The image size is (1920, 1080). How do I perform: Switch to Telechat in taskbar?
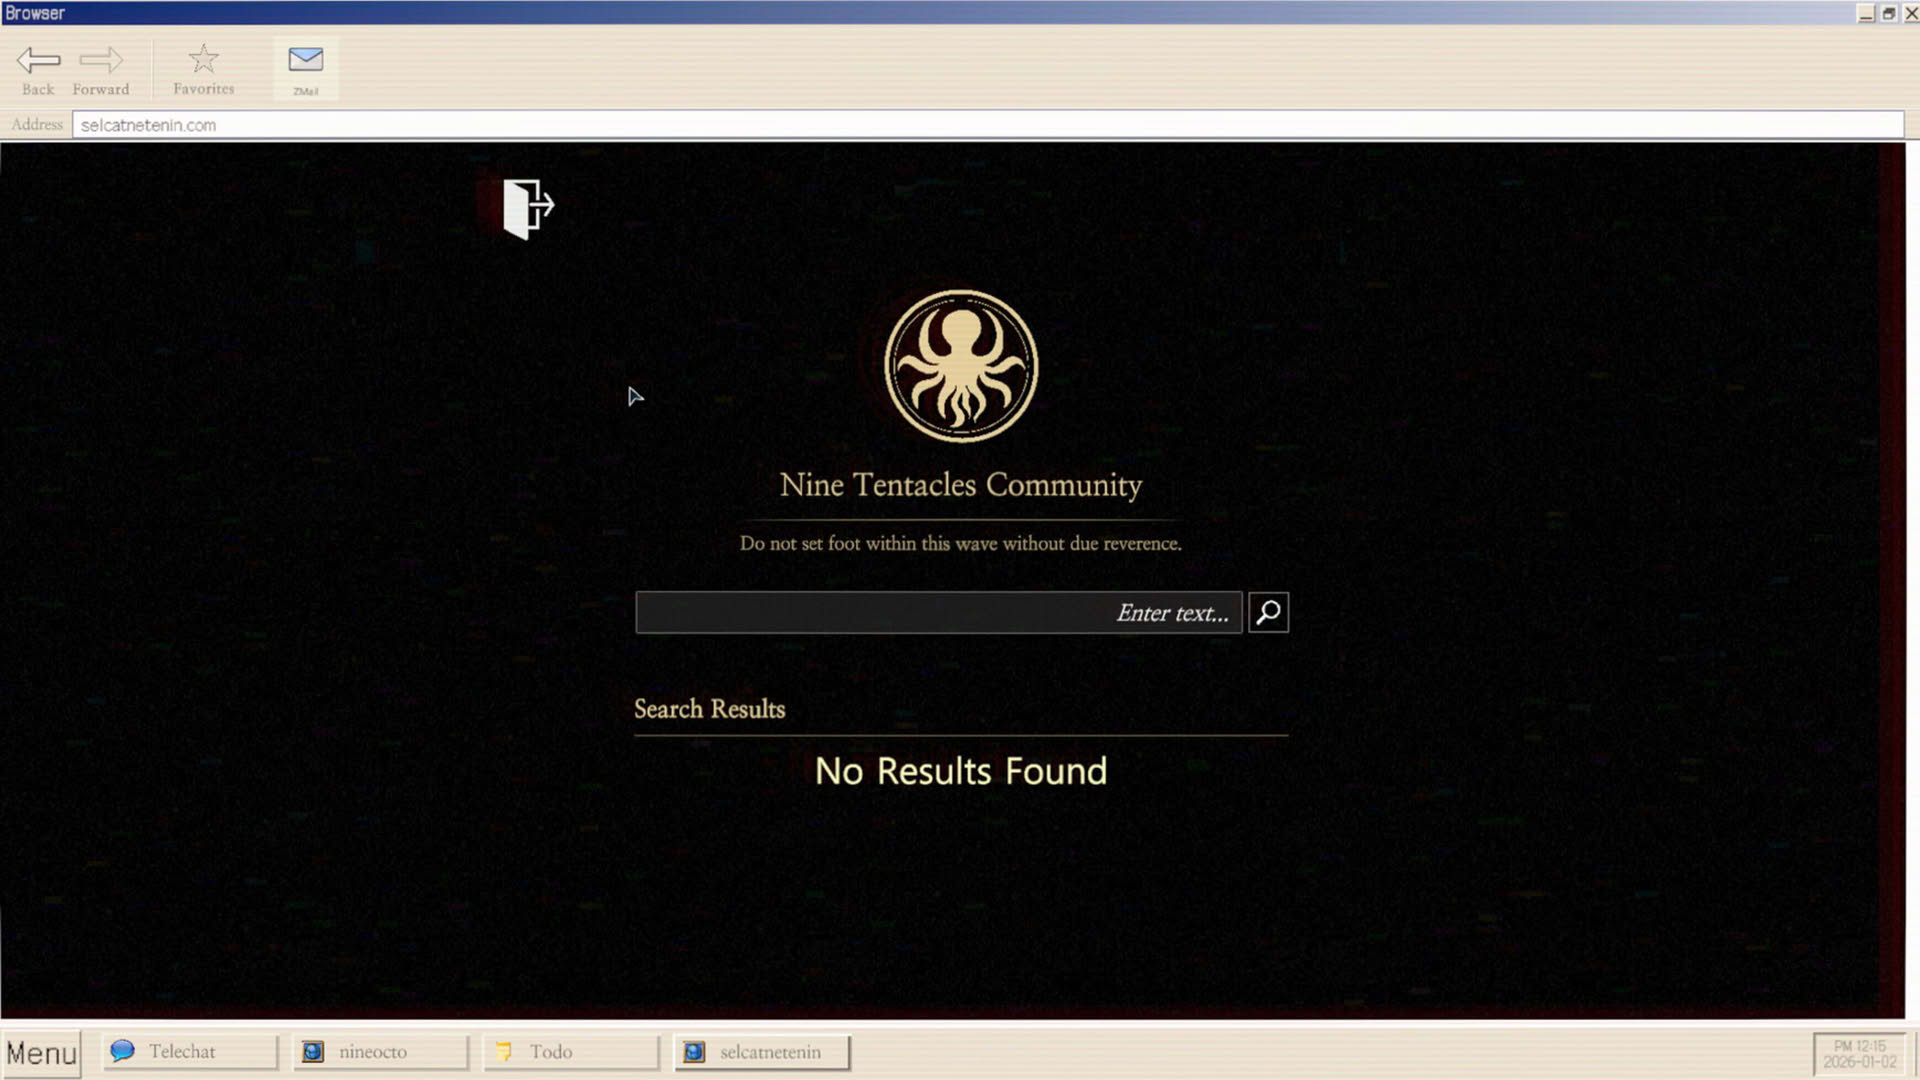(190, 1052)
